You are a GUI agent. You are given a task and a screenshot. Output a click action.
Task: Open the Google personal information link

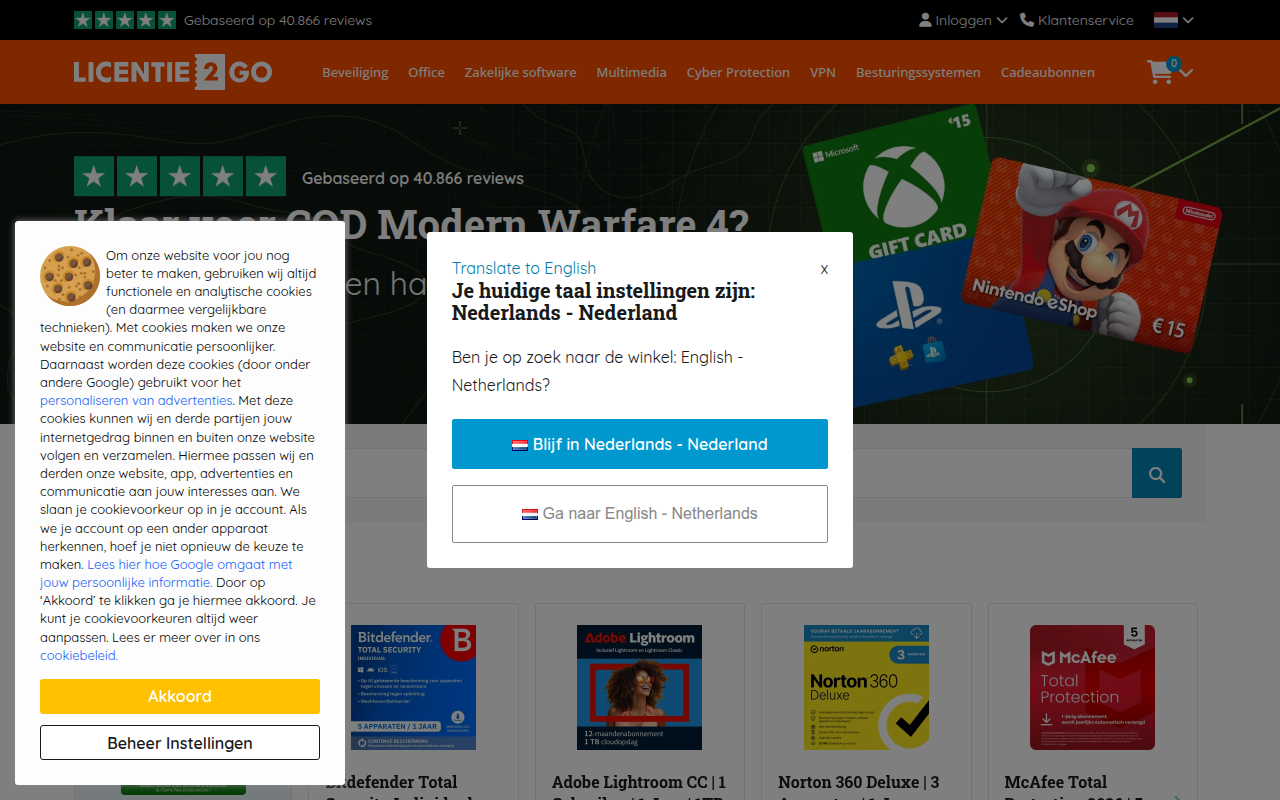point(166,574)
